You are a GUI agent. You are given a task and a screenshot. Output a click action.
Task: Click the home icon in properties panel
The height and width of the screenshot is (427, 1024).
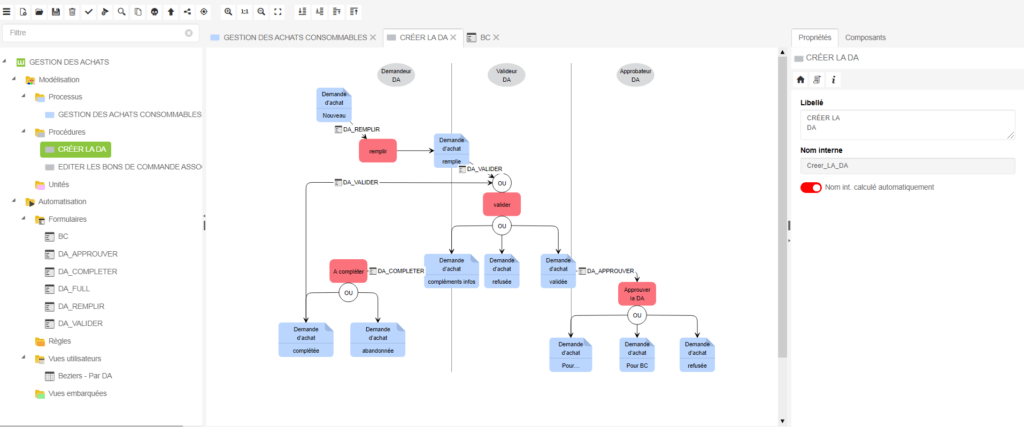pyautogui.click(x=800, y=79)
